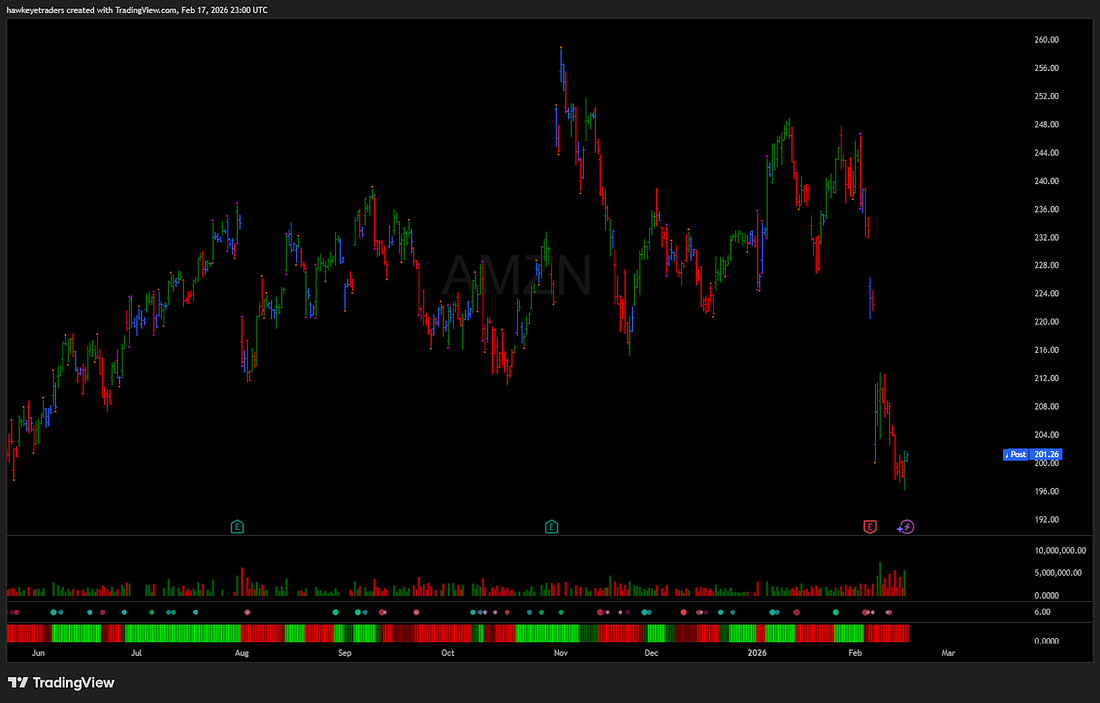
Task: Select the 228.00 price axis label
Action: pyautogui.click(x=1046, y=265)
